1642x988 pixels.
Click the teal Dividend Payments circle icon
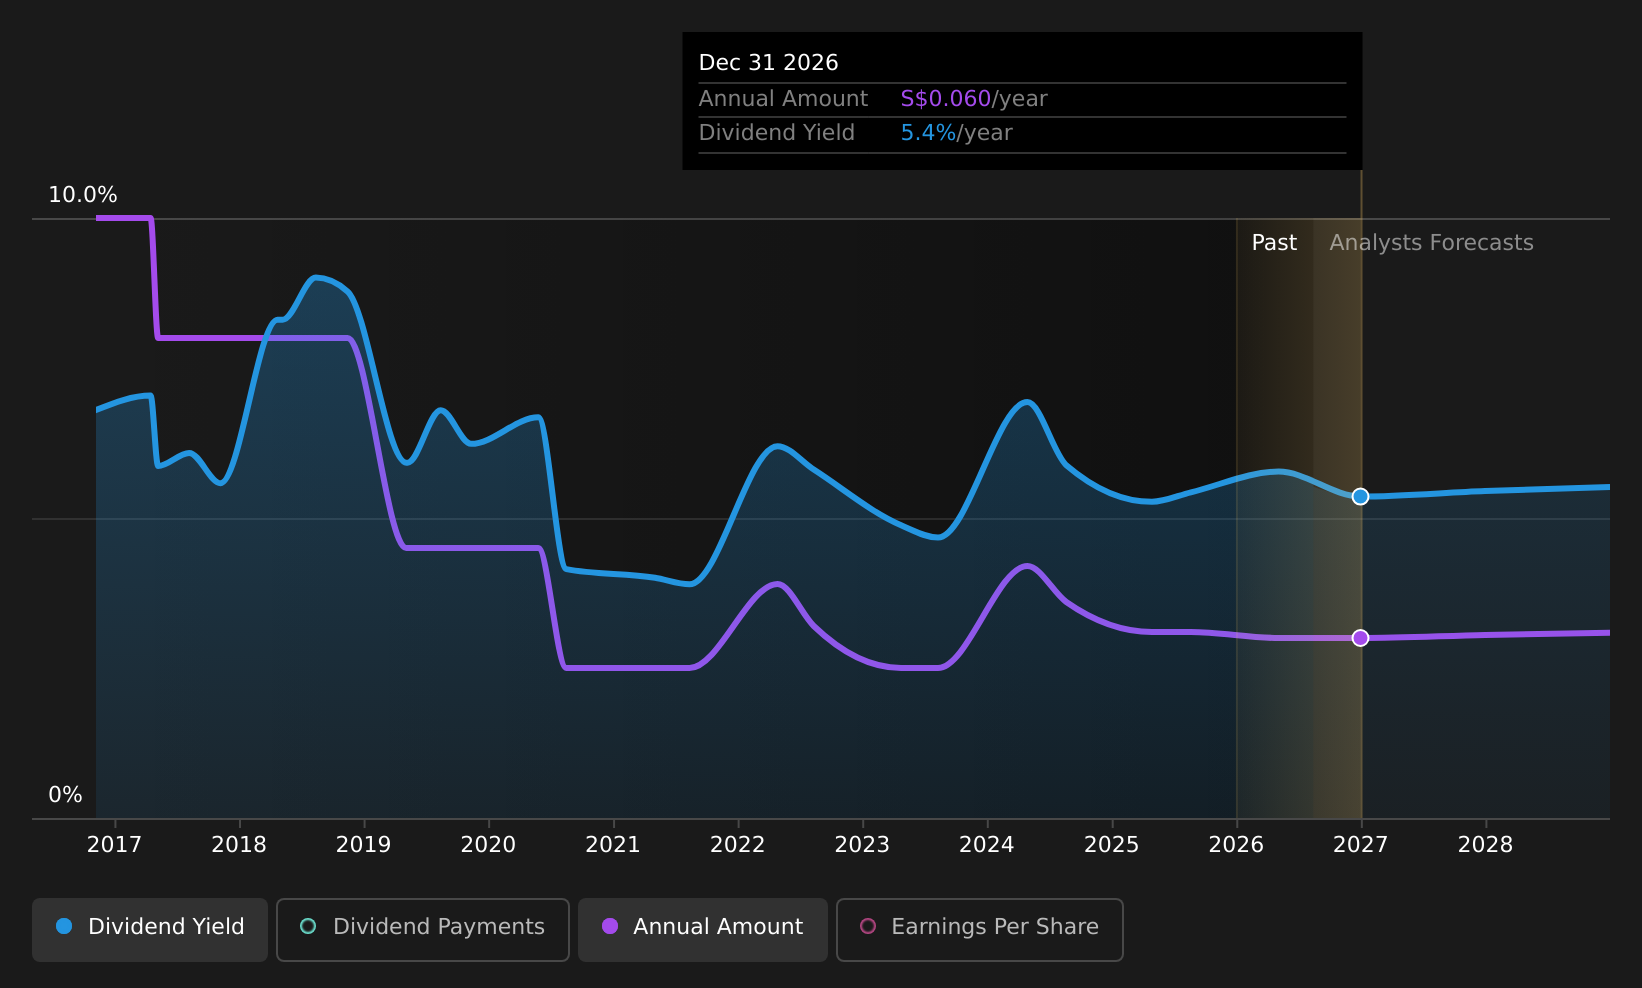[x=308, y=926]
